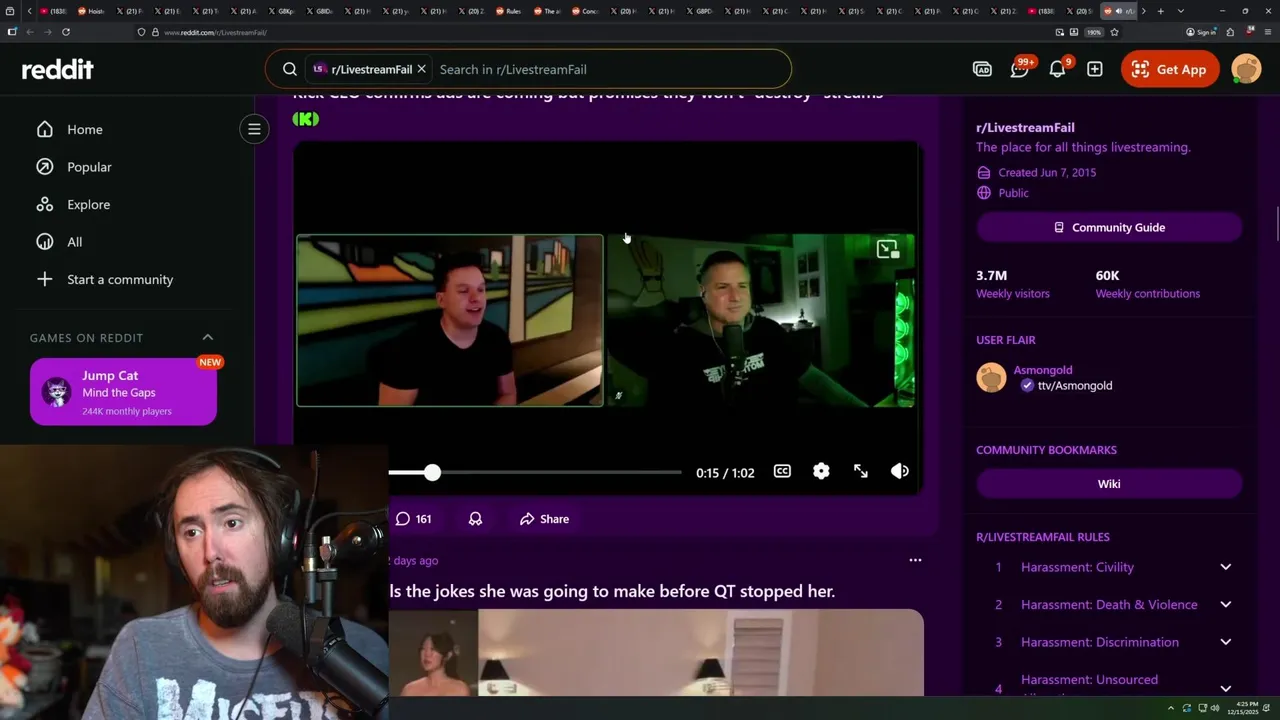Open the Advertise on Reddit icon
1280x720 pixels.
coord(982,69)
